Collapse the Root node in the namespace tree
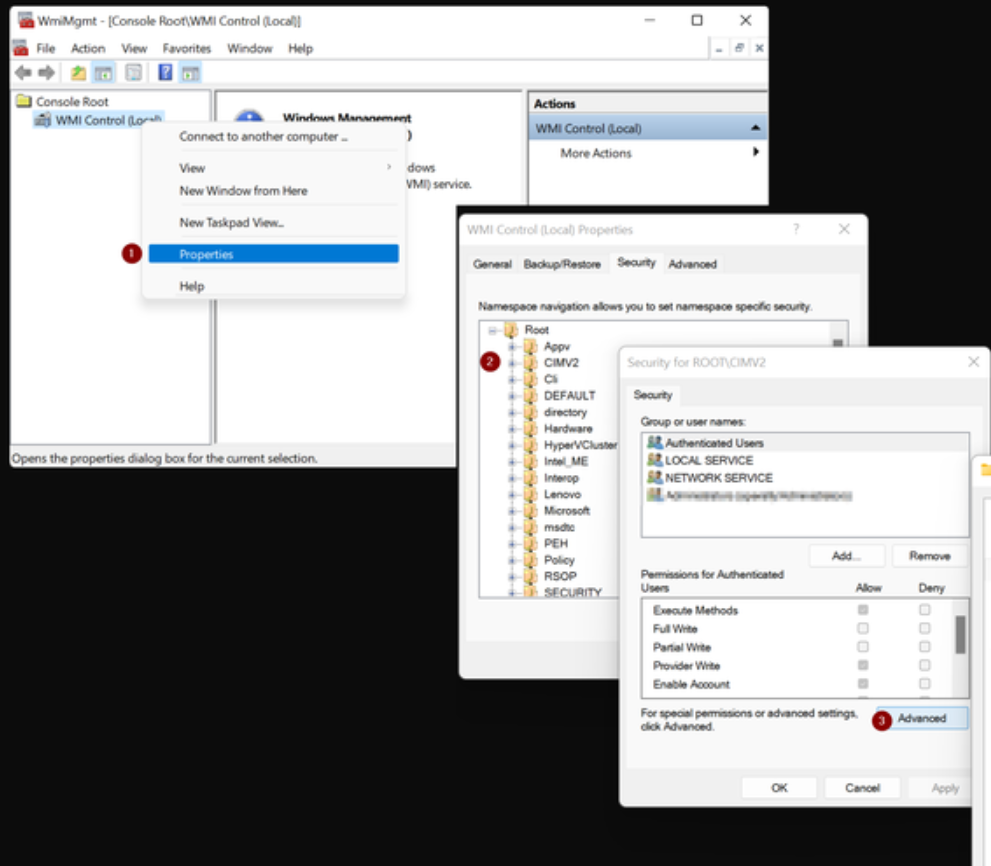Viewport: 991px width, 866px height. coord(492,330)
